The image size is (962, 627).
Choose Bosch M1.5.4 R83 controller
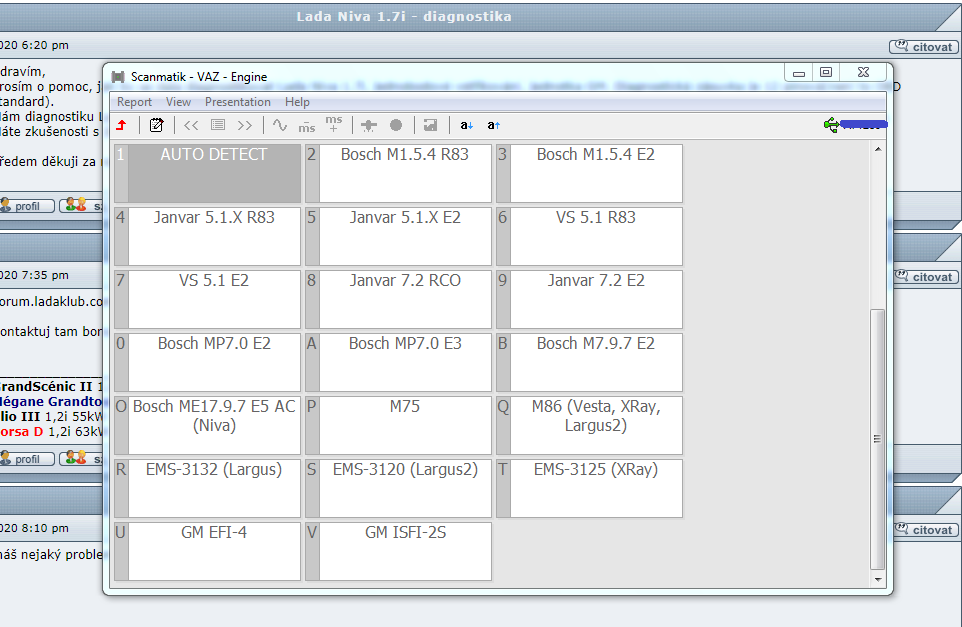pyautogui.click(x=404, y=173)
